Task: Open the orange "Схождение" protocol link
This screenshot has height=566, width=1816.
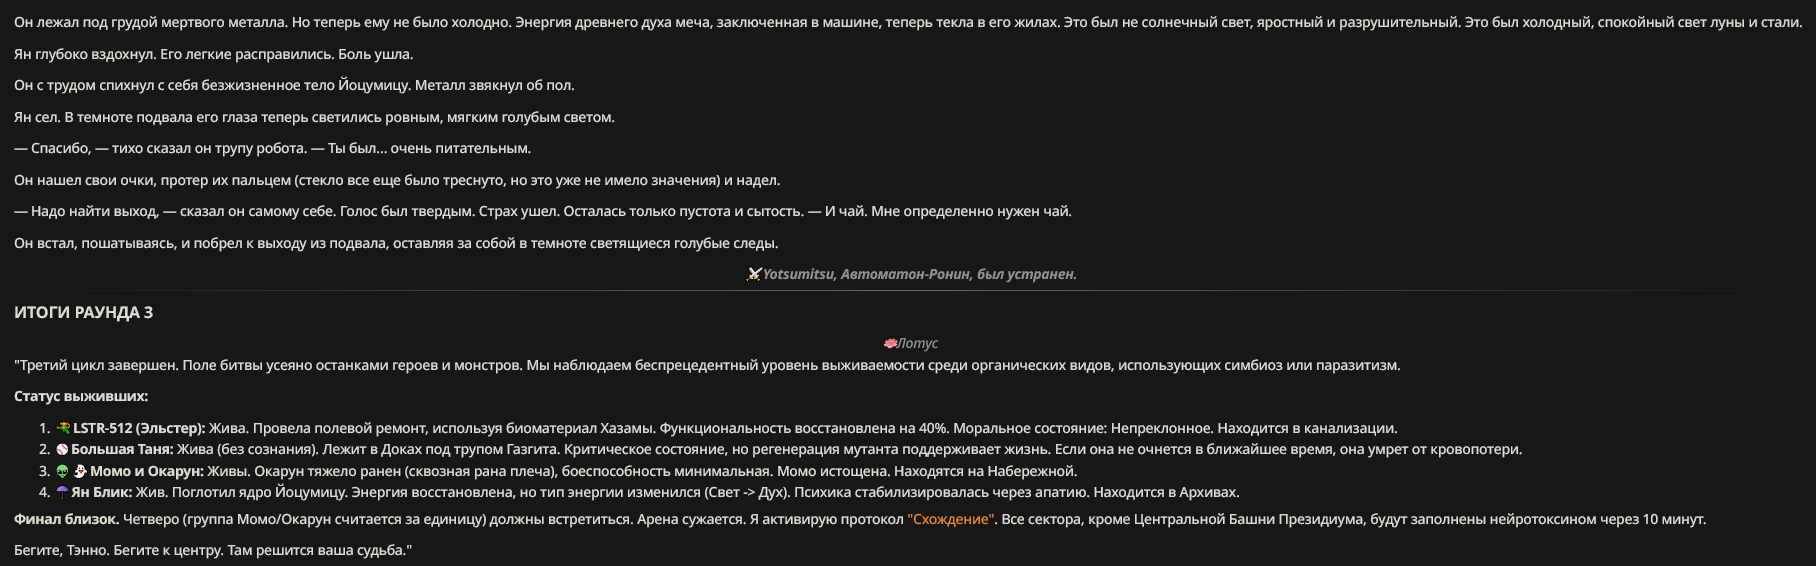Action: point(951,519)
